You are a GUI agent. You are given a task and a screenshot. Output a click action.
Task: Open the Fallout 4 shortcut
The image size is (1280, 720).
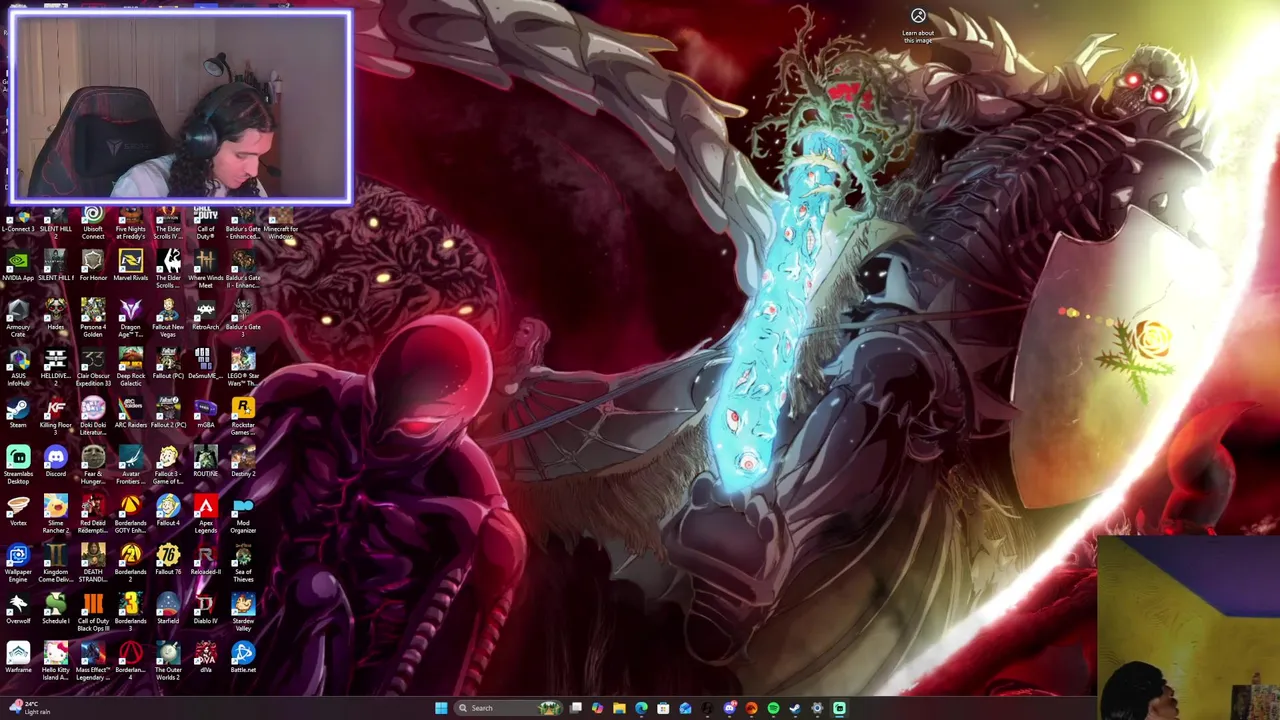168,511
